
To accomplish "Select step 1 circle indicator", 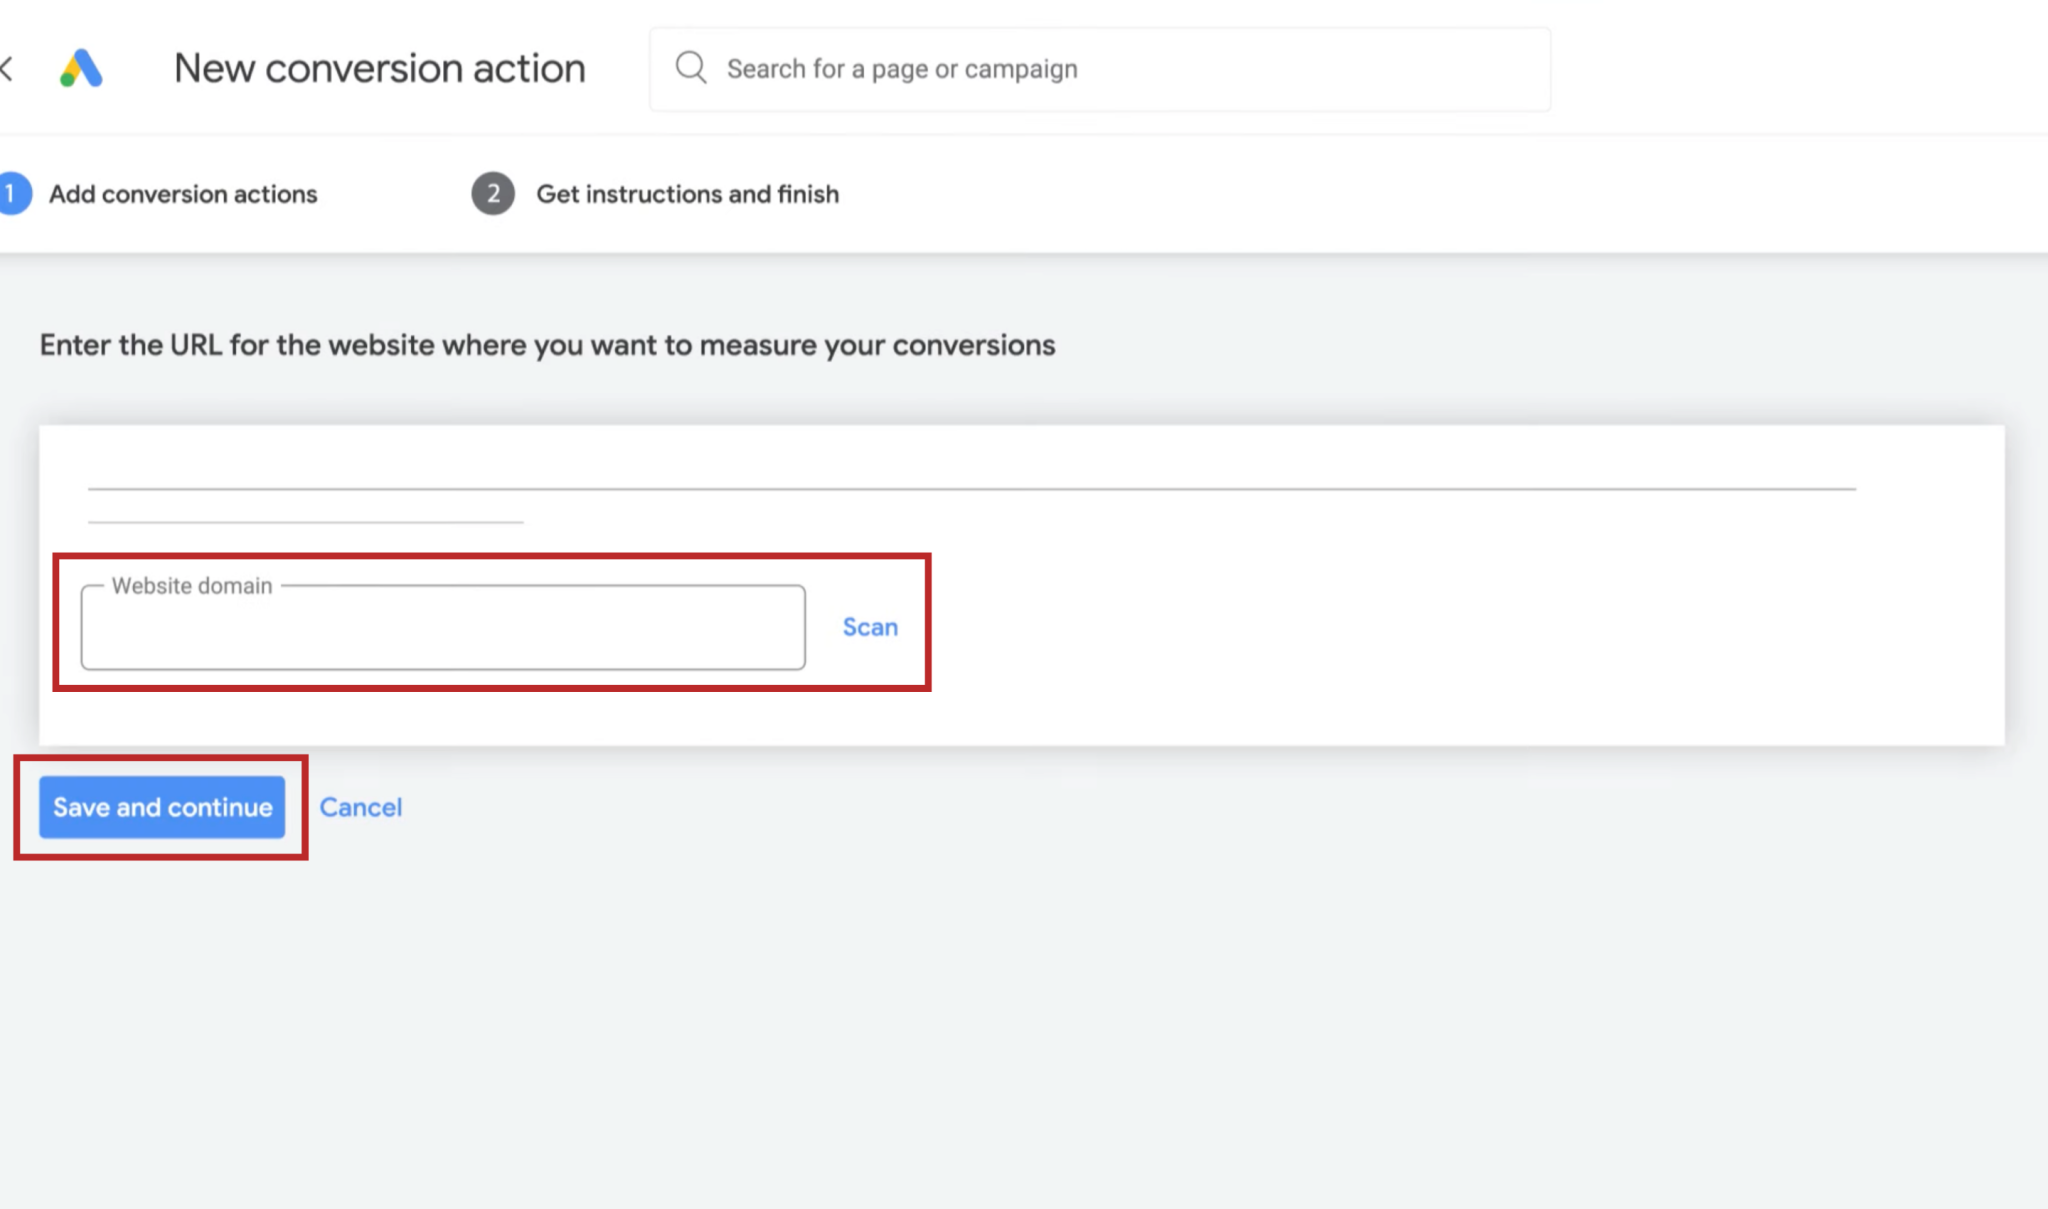I will click(14, 194).
